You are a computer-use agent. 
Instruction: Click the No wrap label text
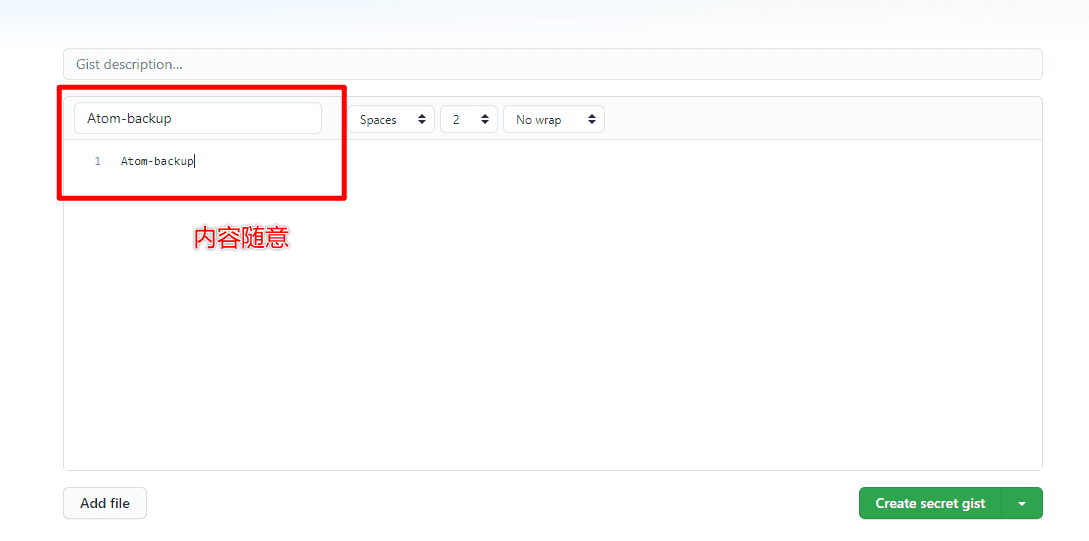(538, 120)
